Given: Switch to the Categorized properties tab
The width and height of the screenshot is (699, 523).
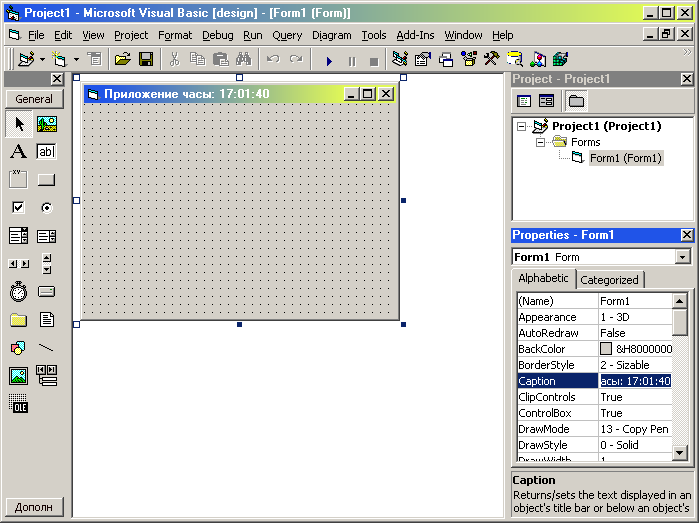Looking at the screenshot, I should coord(609,280).
